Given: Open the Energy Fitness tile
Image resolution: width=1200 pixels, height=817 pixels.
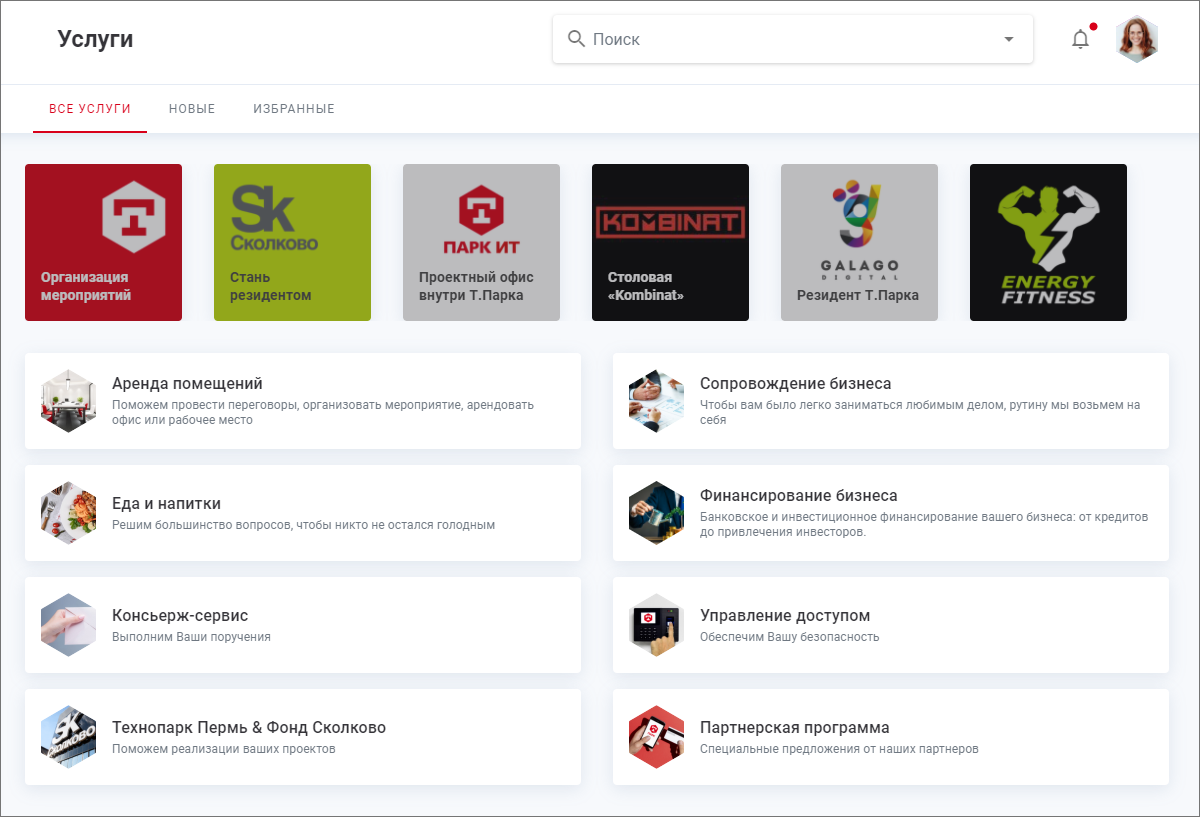Looking at the screenshot, I should (x=1048, y=242).
